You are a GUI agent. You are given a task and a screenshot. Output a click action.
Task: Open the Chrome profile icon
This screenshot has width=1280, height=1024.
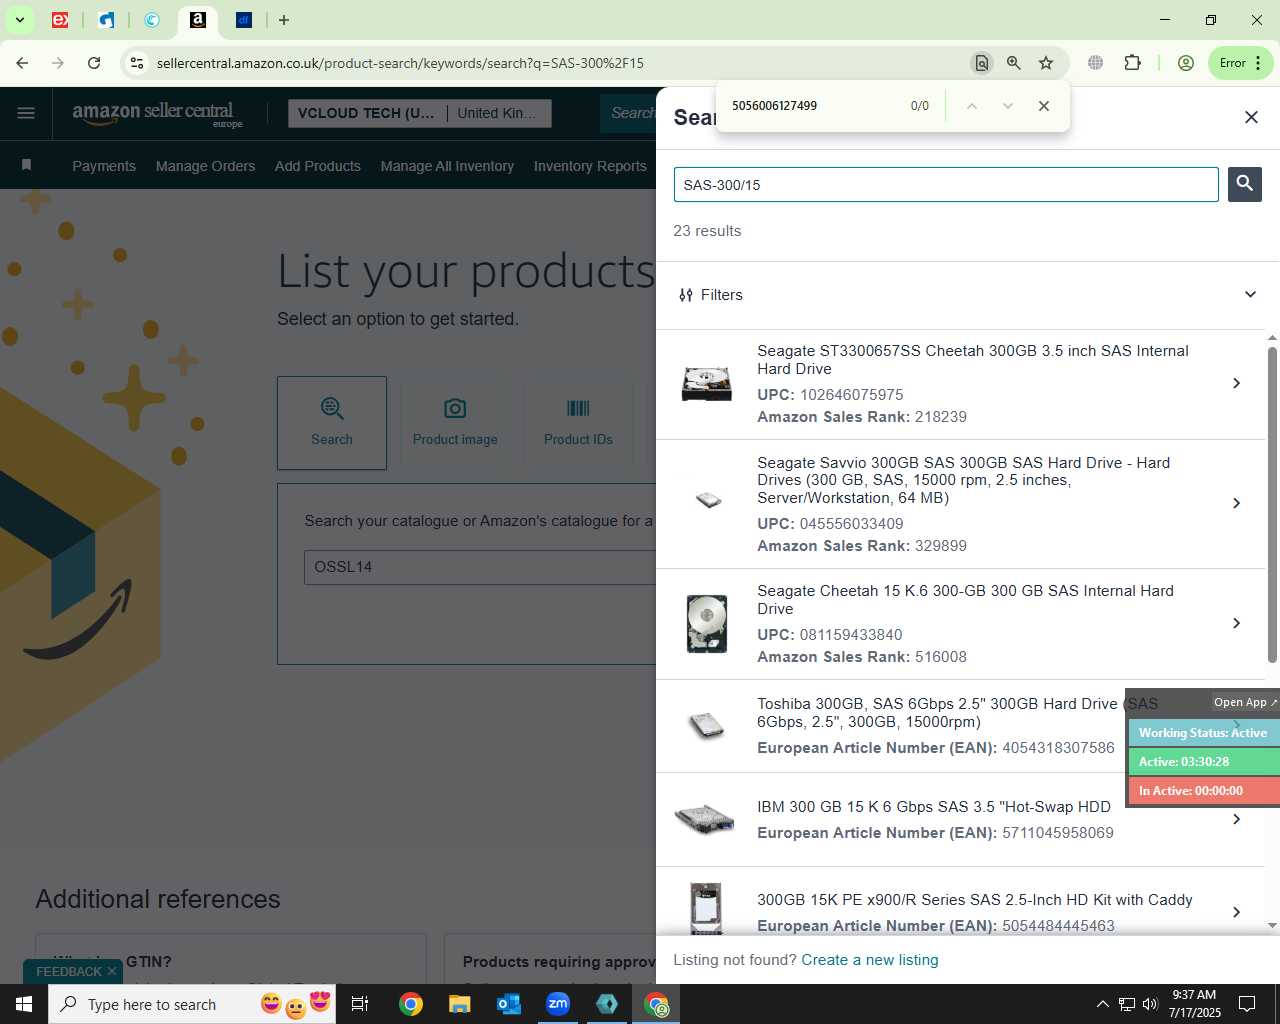(1186, 63)
